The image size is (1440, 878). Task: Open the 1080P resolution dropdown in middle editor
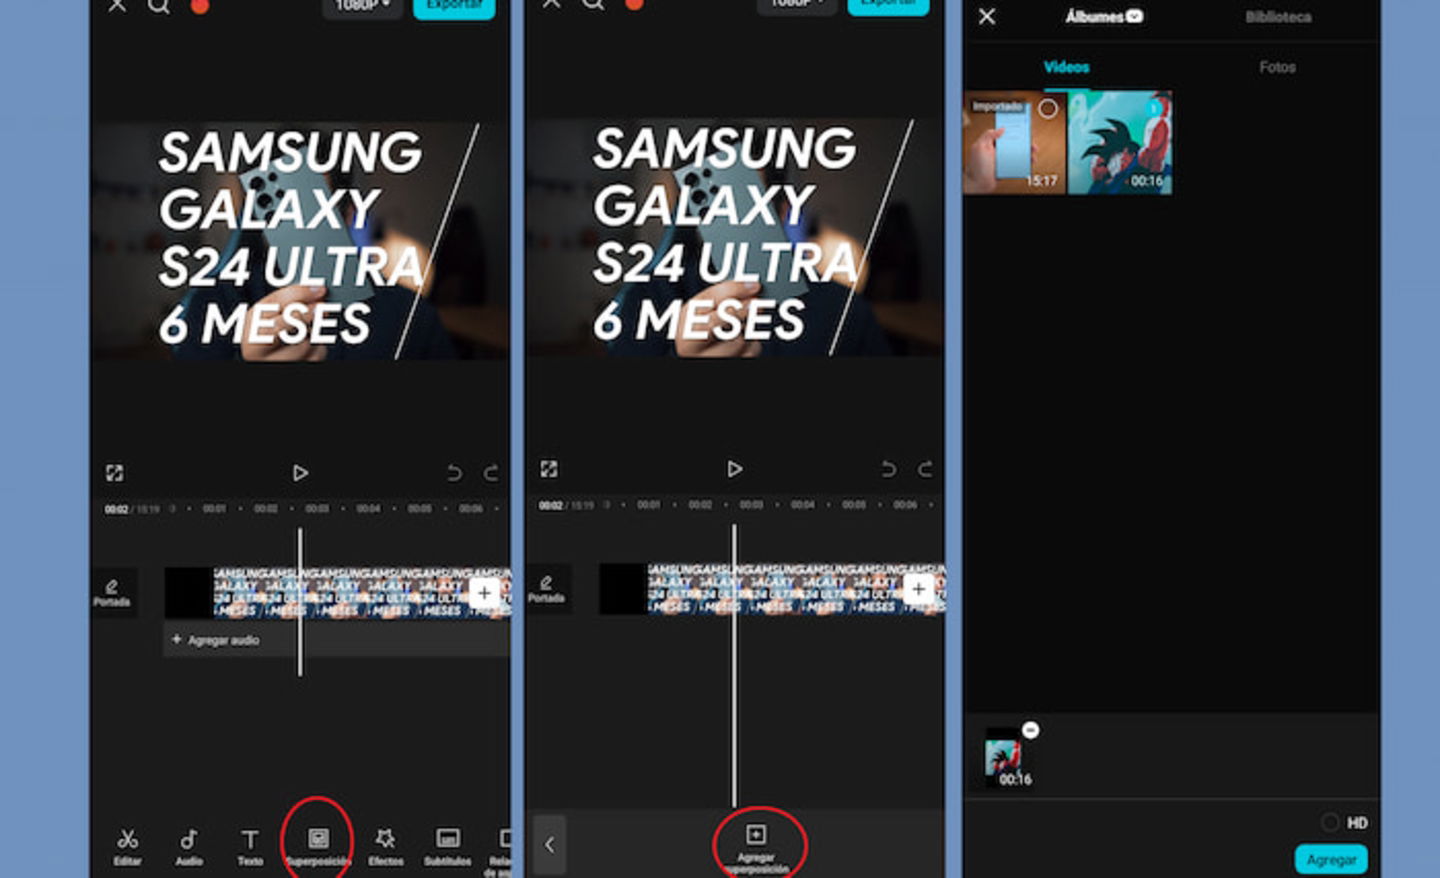797,5
